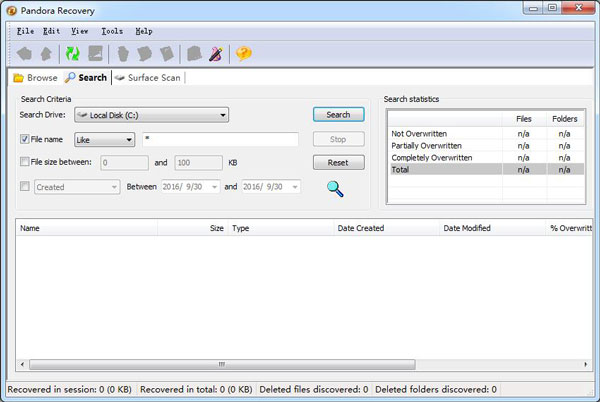Click the Files column header in statistics

coord(524,119)
